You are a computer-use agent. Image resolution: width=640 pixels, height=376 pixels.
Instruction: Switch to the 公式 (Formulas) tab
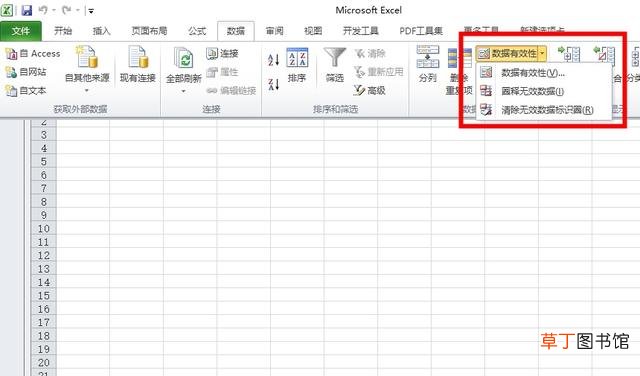(x=197, y=31)
